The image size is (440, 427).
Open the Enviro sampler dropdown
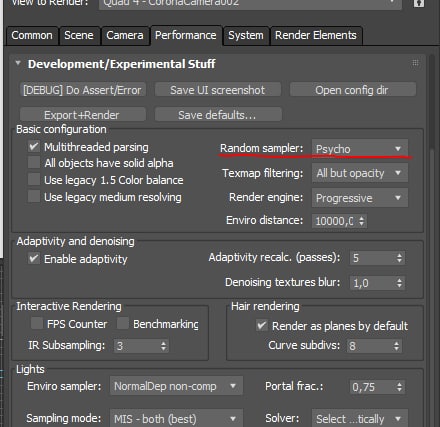pyautogui.click(x=176, y=386)
